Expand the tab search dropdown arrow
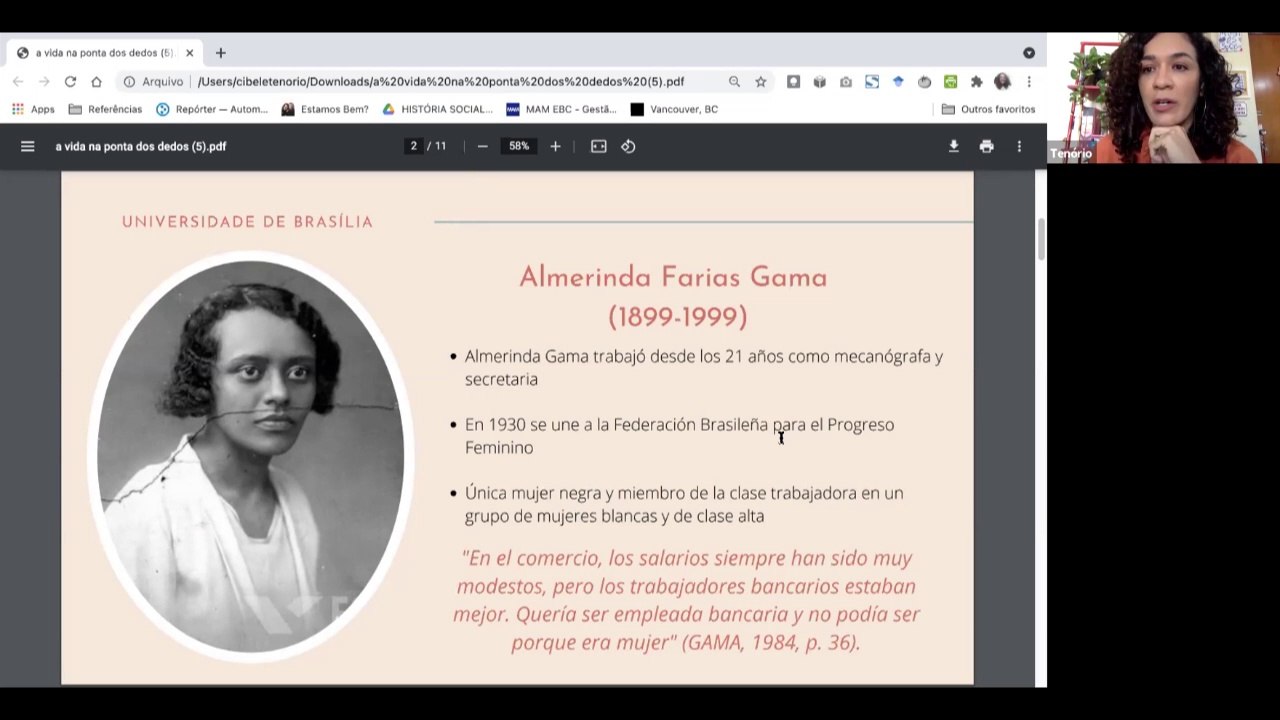The height and width of the screenshot is (720, 1280). [1028, 53]
